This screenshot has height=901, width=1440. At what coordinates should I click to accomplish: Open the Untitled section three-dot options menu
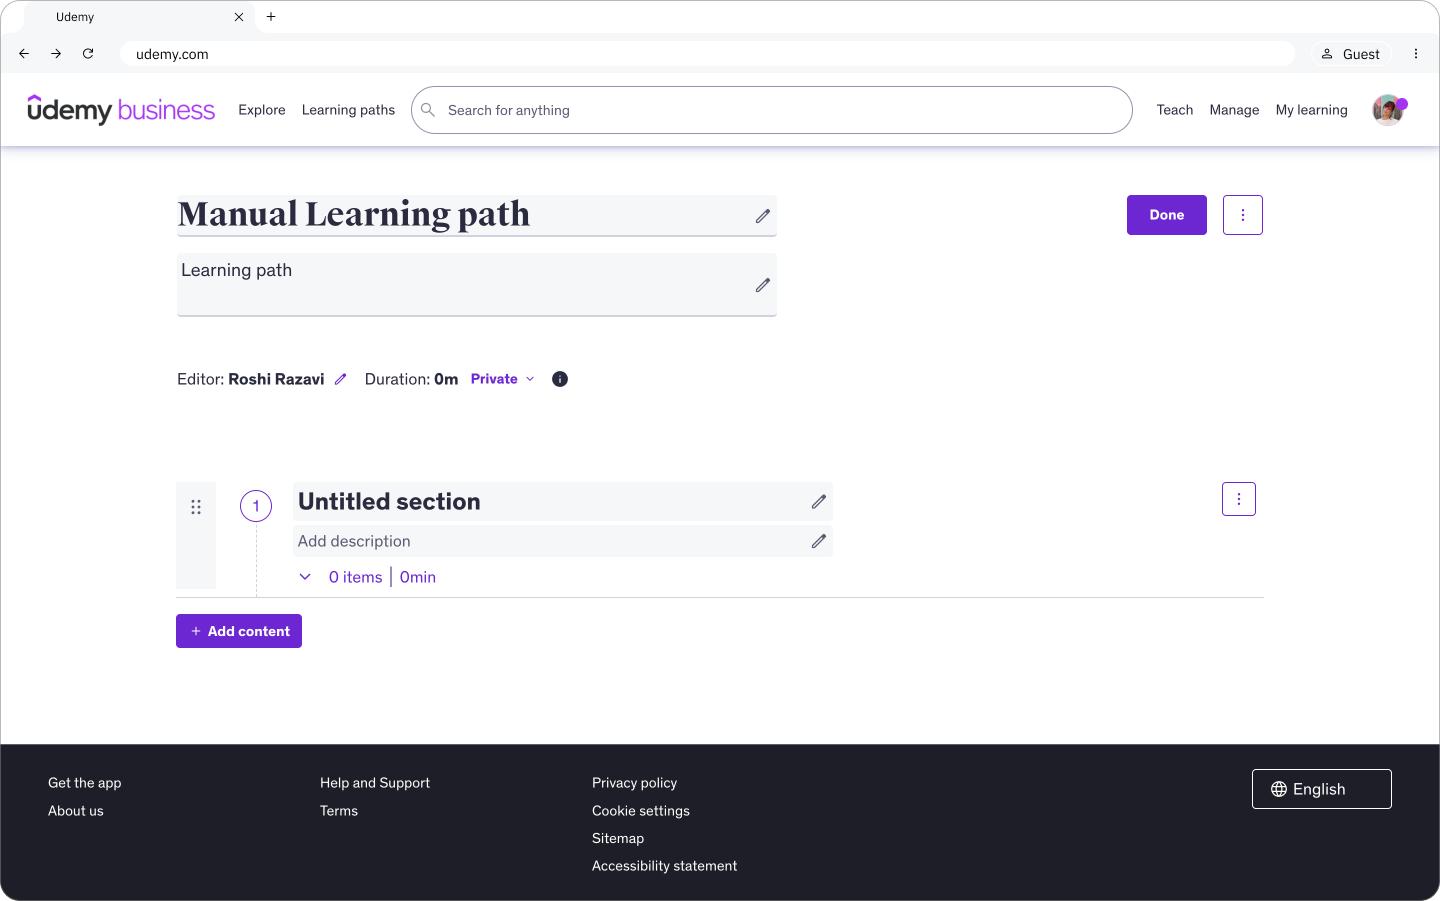point(1239,499)
